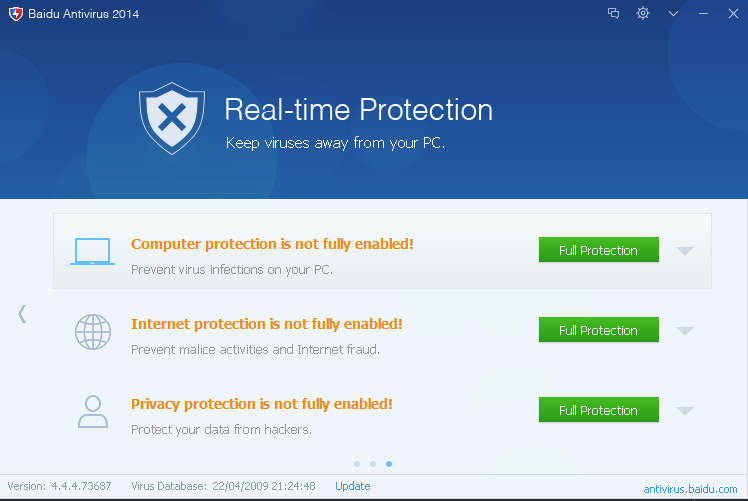Open the title bar dropdown menu arrow

point(673,13)
